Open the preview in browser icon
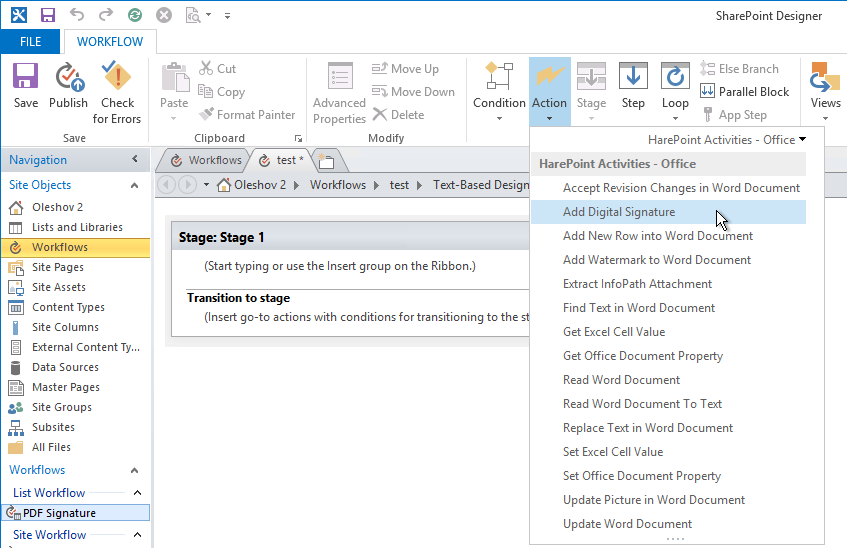This screenshot has height=548, width=847. tap(193, 15)
